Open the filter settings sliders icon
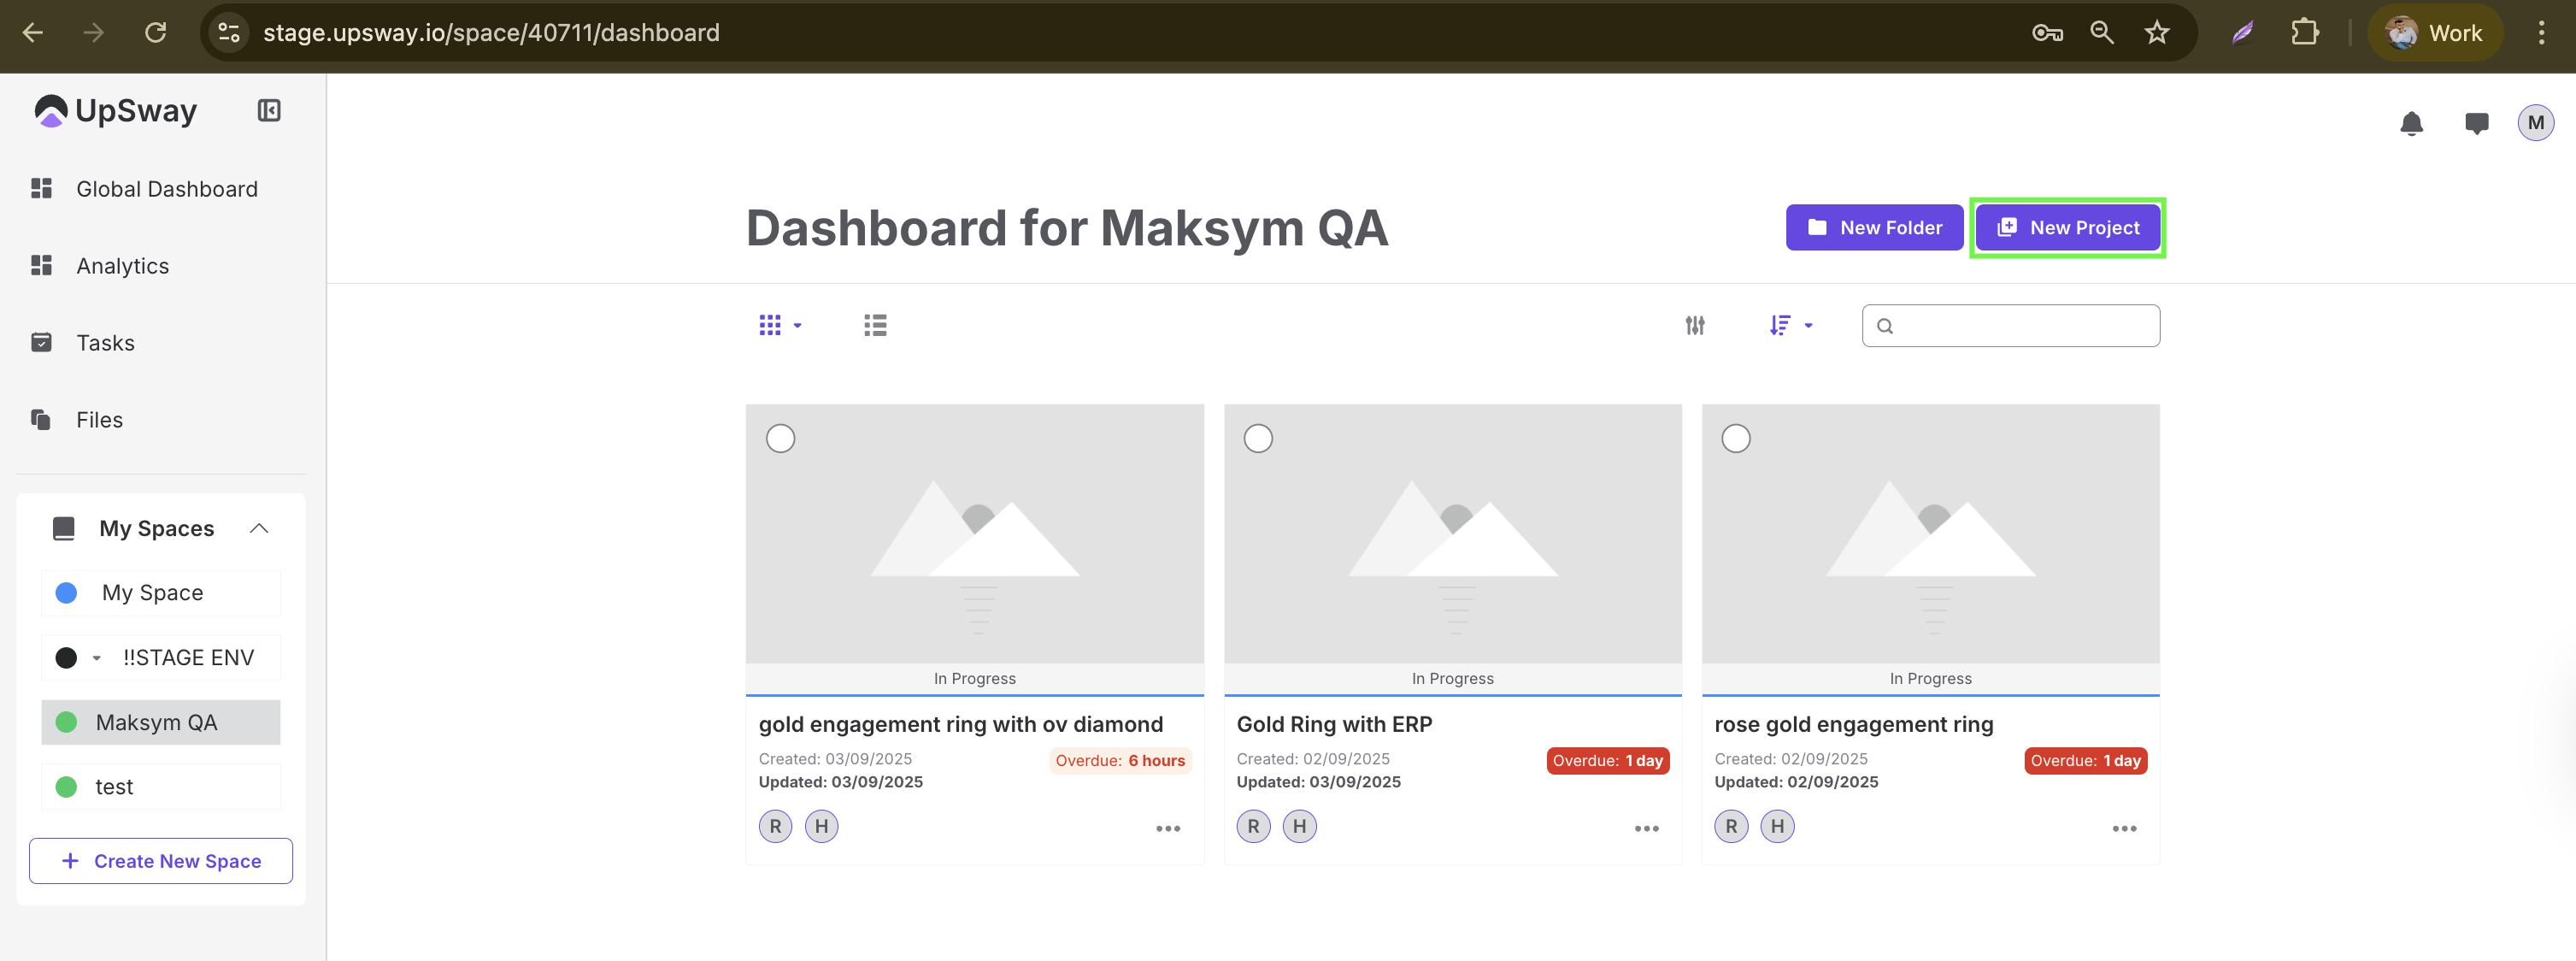The height and width of the screenshot is (961, 2576). pos(1694,326)
